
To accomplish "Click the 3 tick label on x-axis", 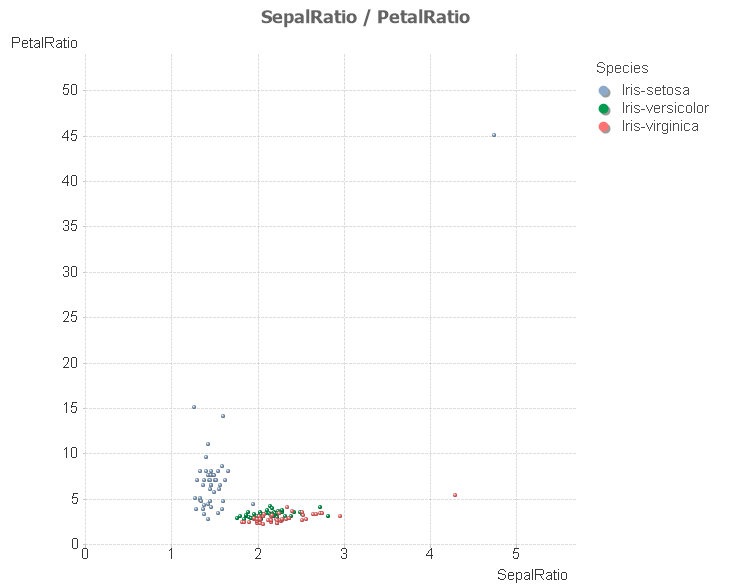I will (x=344, y=553).
